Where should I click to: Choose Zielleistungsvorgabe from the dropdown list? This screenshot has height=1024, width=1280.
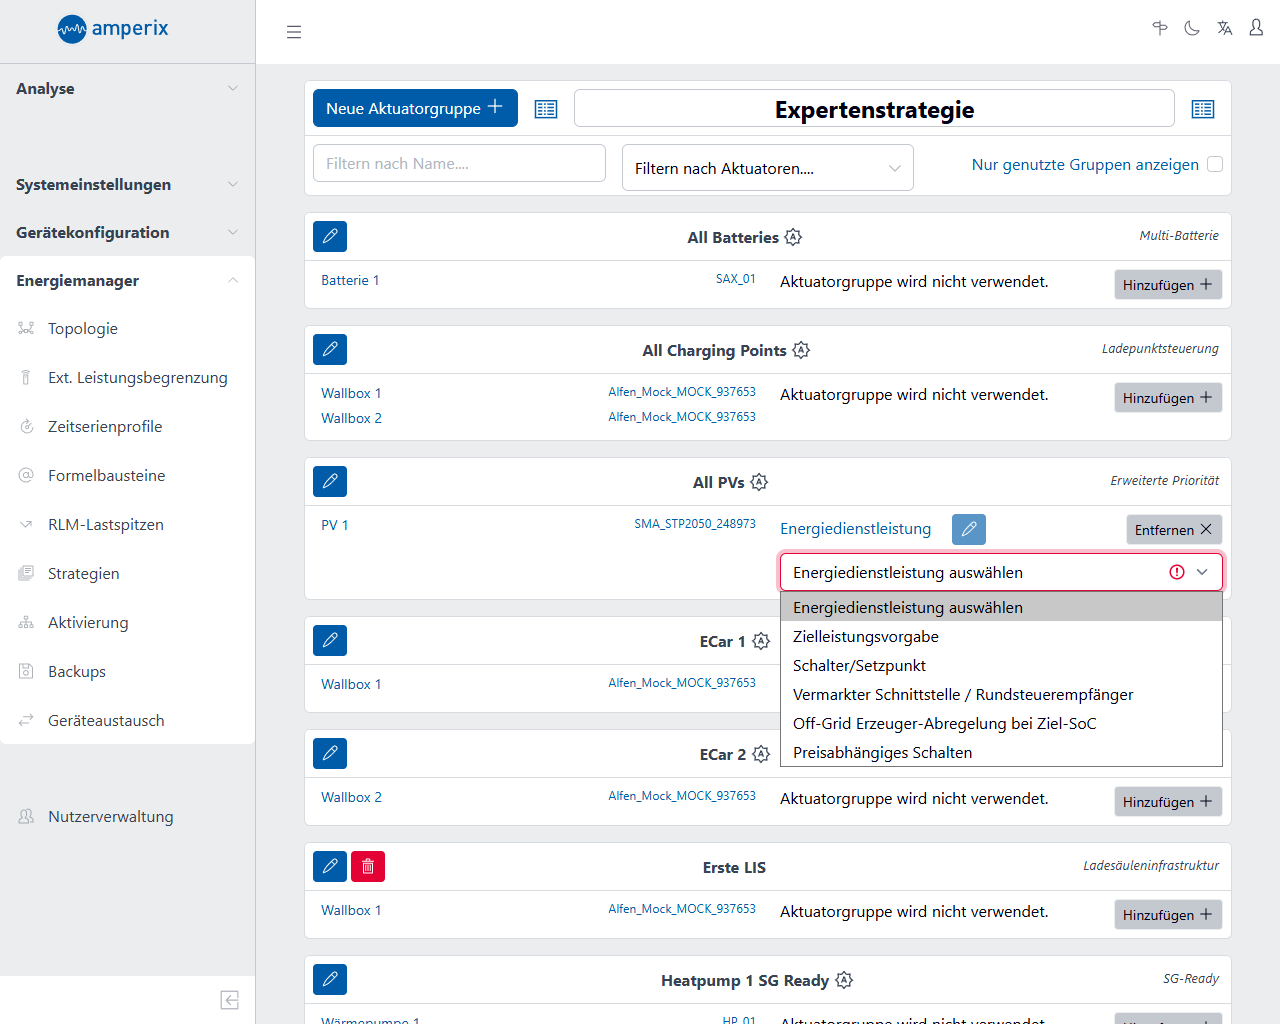(x=866, y=637)
